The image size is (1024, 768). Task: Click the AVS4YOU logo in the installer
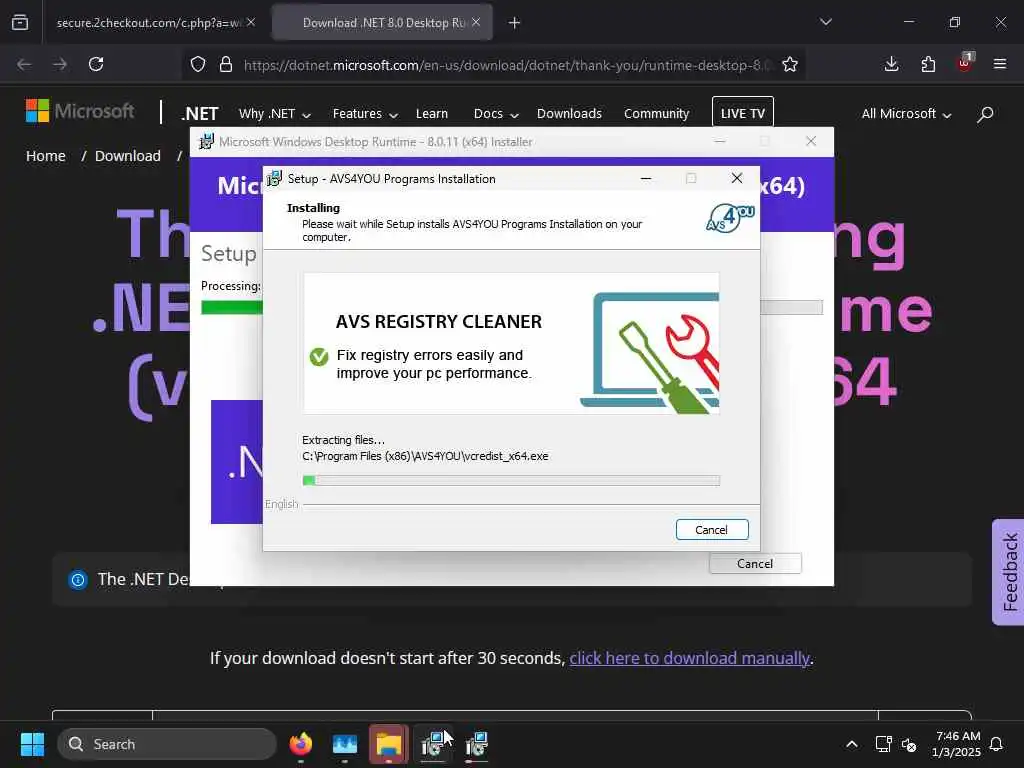click(x=730, y=219)
